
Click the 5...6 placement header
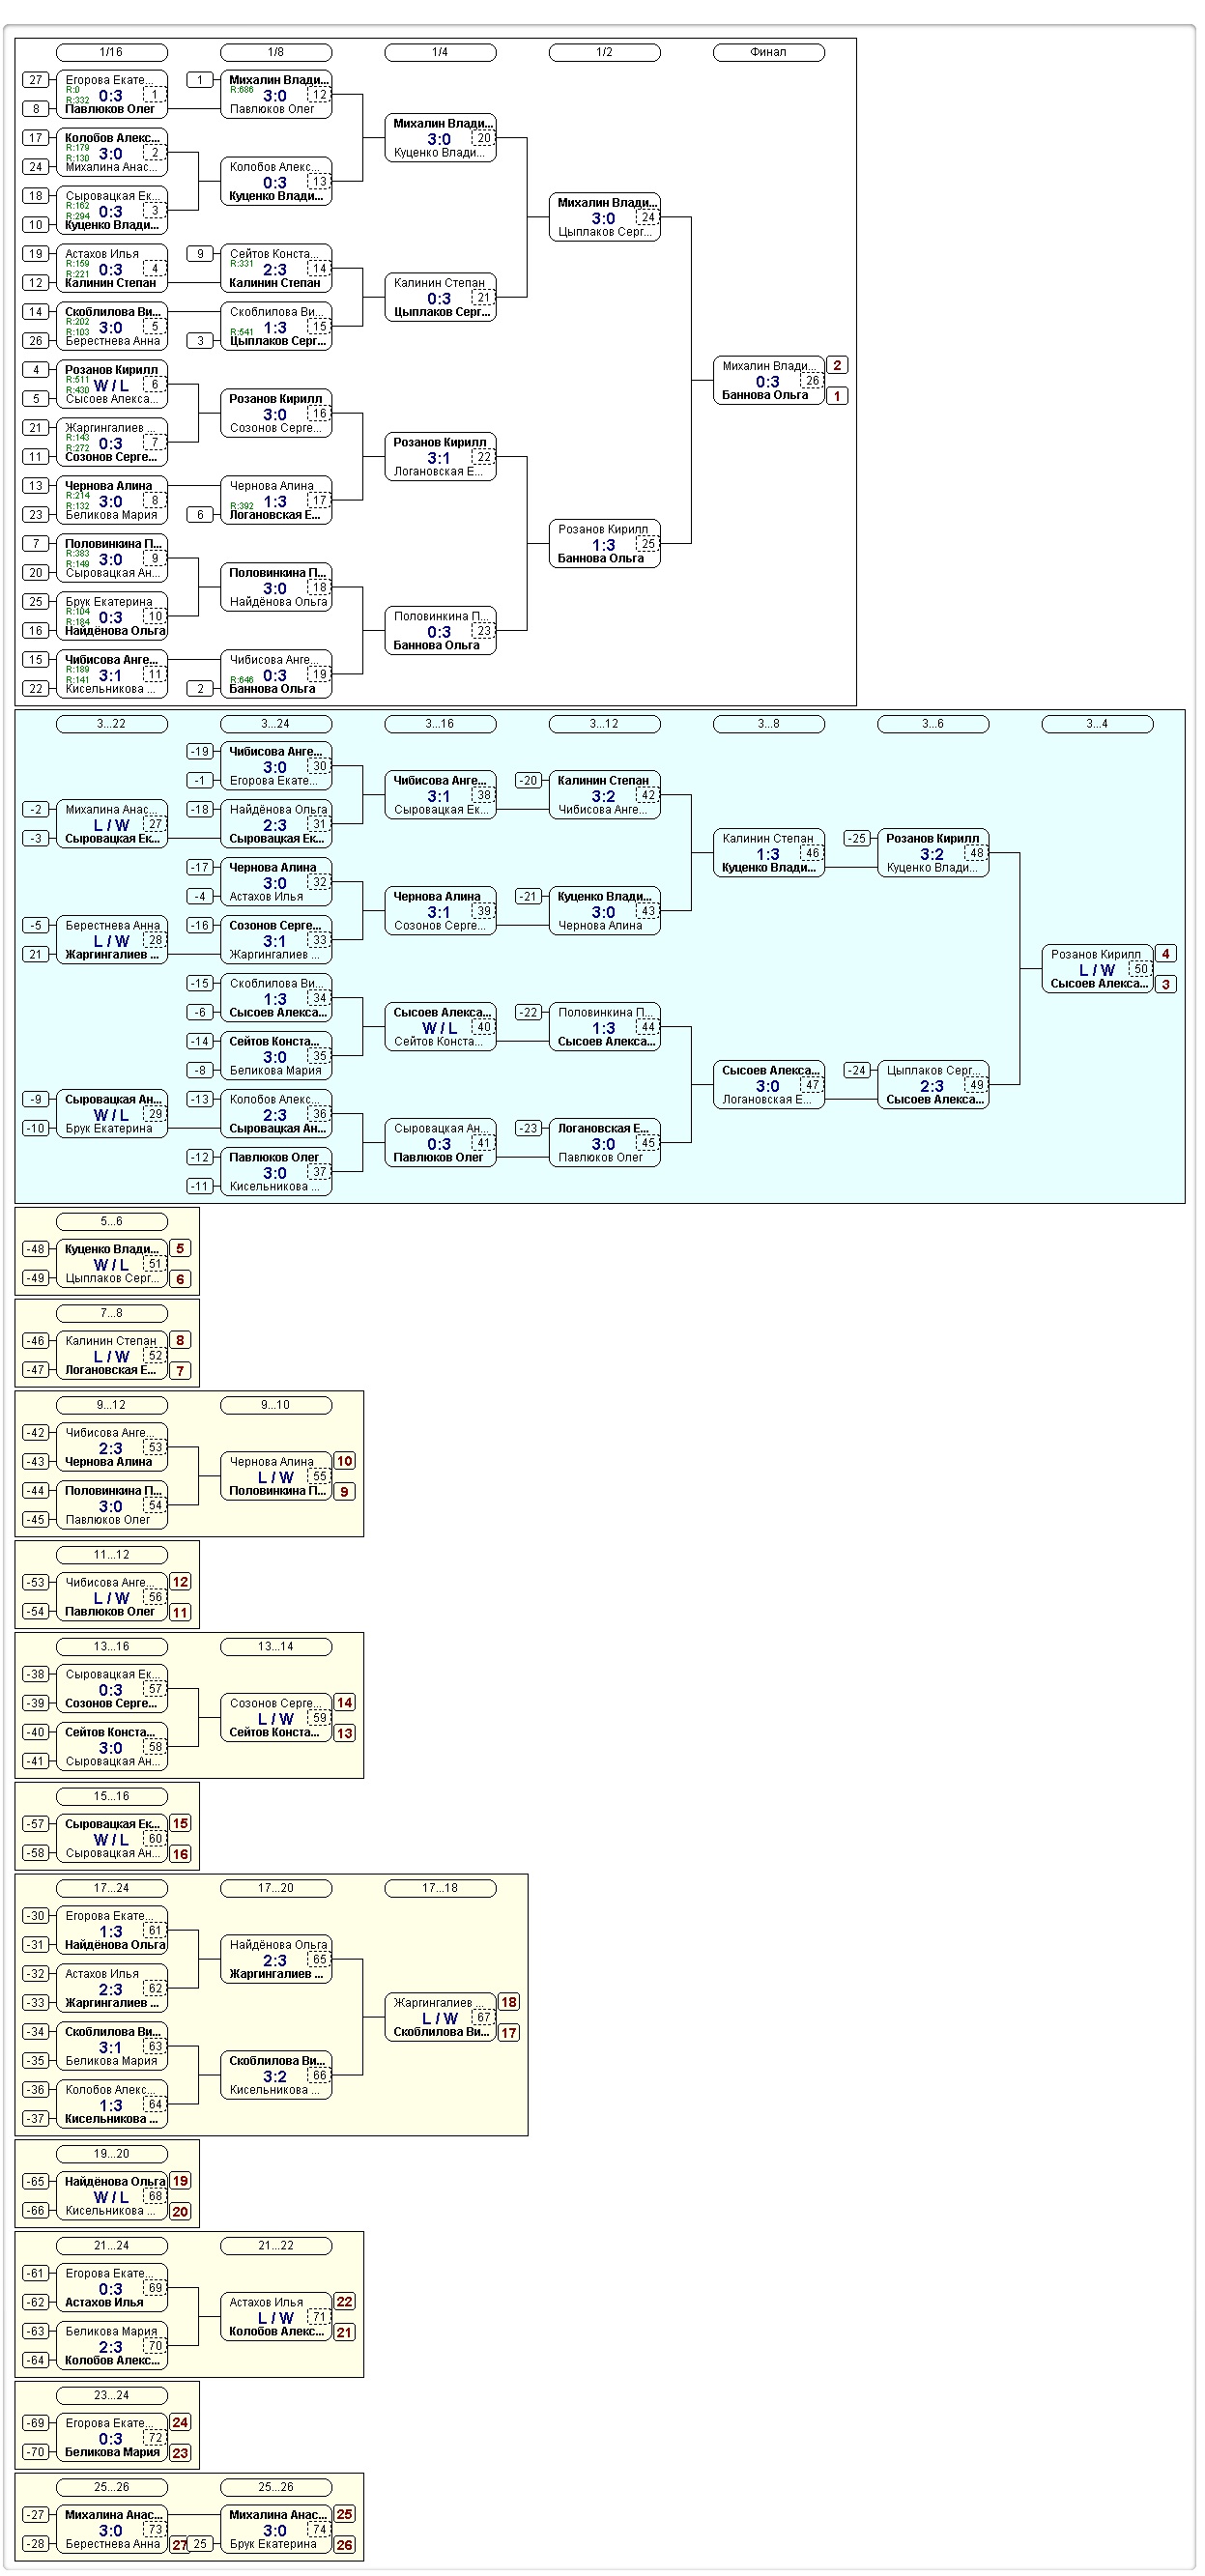111,1221
